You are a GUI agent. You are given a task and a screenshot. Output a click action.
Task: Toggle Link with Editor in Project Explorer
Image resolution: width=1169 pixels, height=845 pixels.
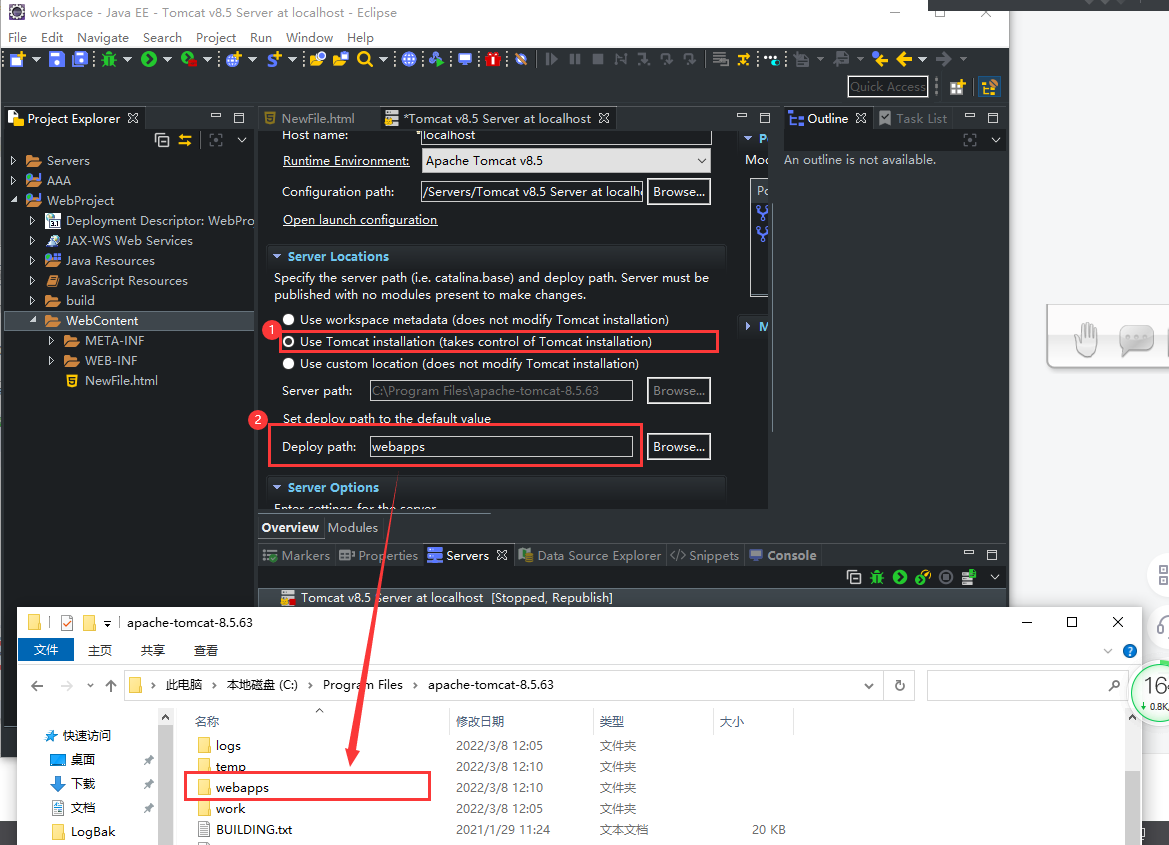[x=185, y=139]
